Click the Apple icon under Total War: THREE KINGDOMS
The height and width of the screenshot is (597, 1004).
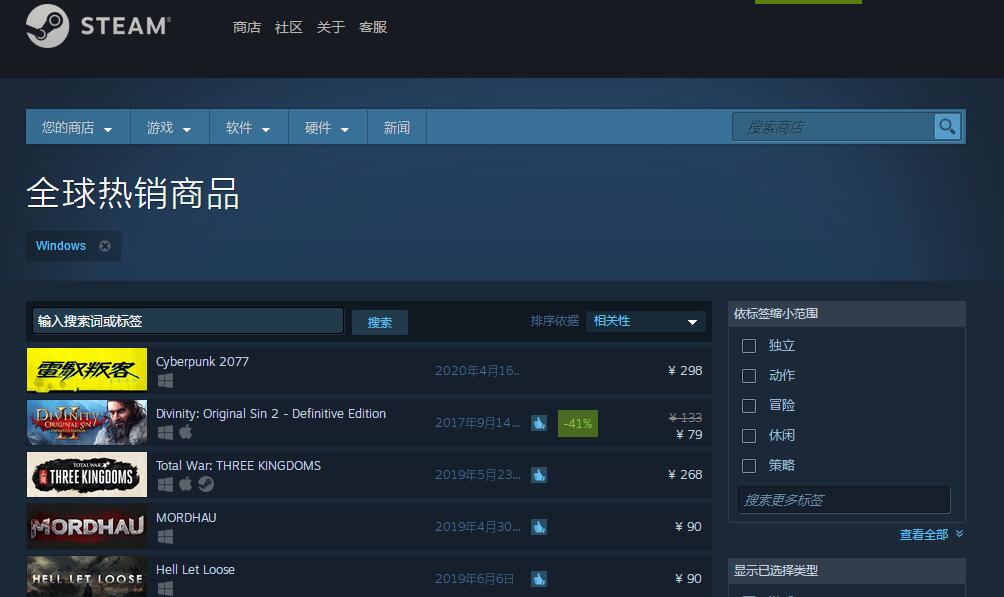pyautogui.click(x=186, y=484)
